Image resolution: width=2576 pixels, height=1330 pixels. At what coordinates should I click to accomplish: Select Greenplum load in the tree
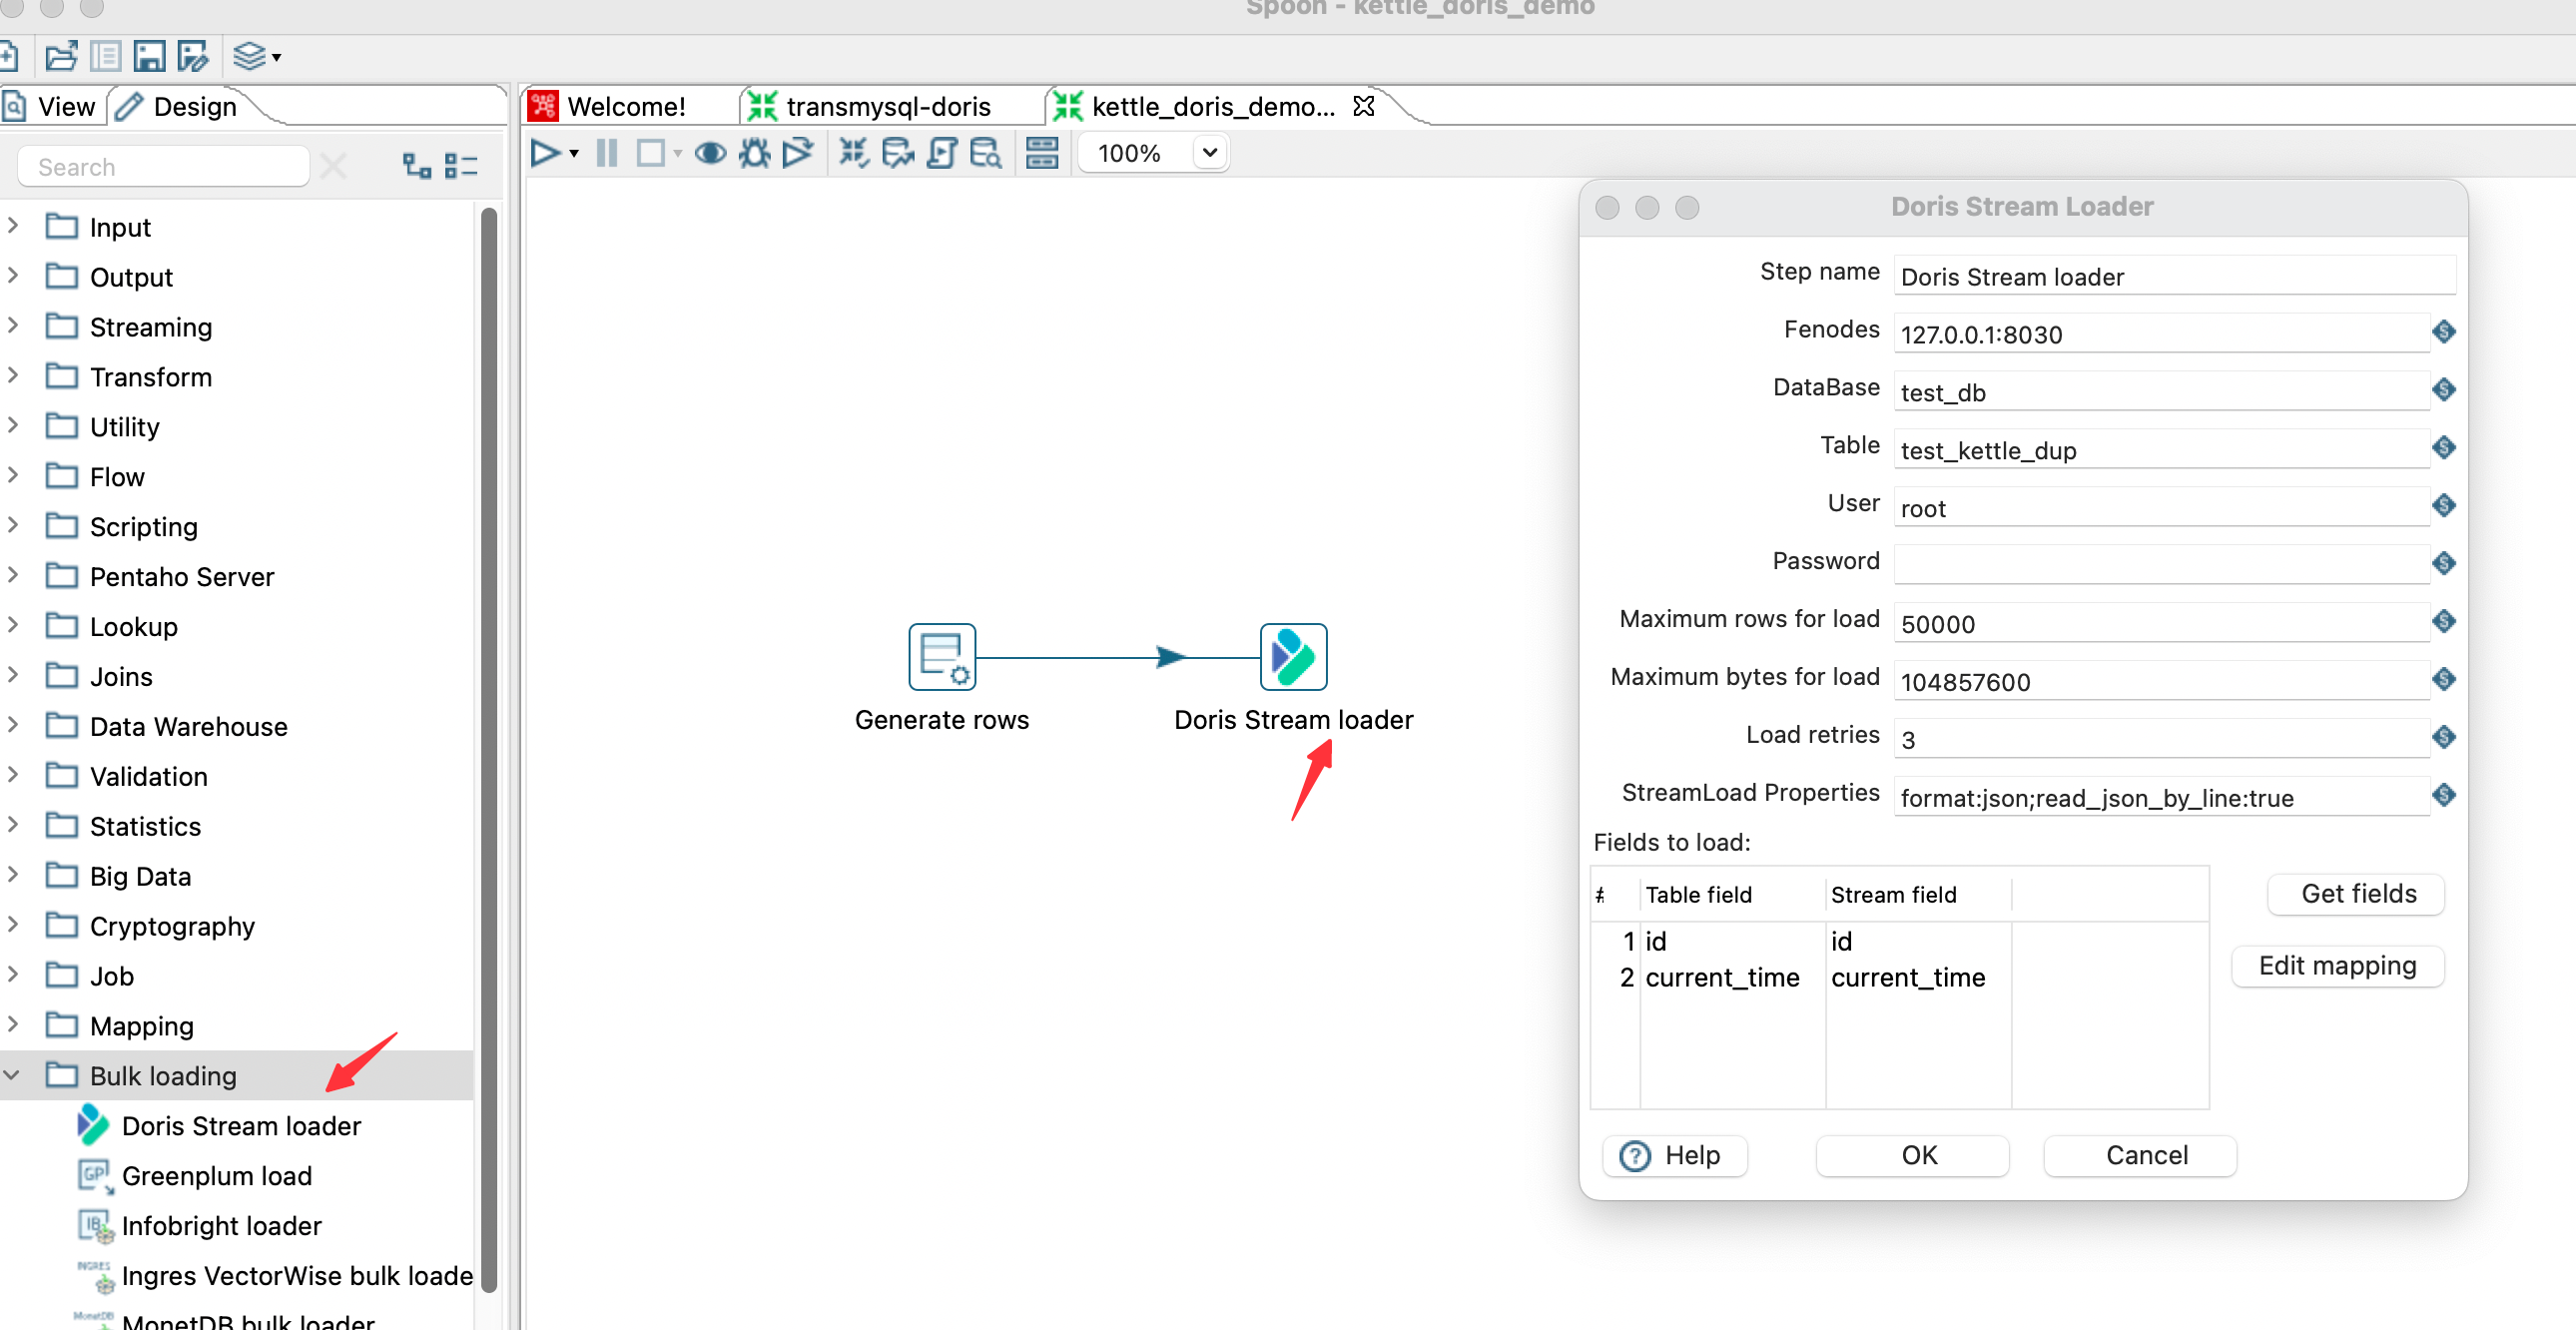pos(216,1175)
